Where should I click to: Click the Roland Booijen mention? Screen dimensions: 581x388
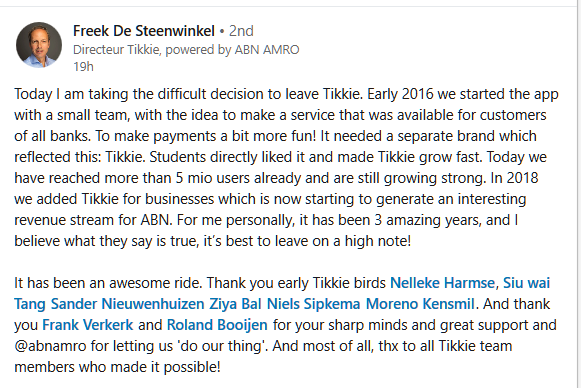click(217, 325)
